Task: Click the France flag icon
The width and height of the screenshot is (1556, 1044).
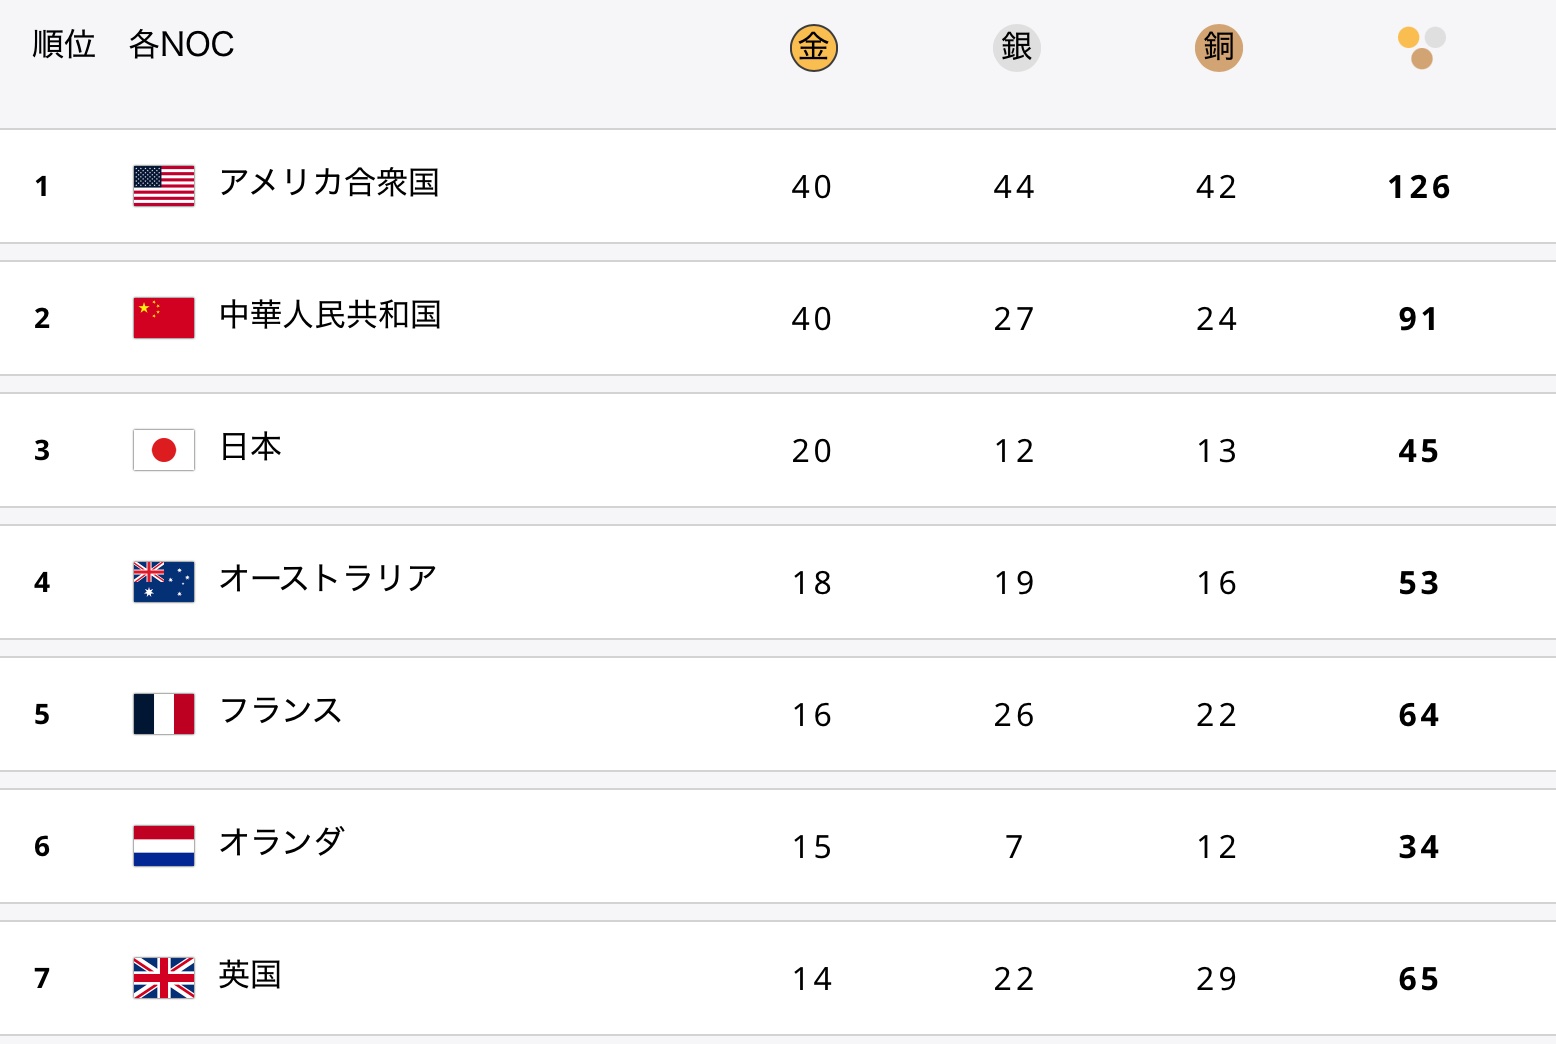Action: (x=164, y=714)
